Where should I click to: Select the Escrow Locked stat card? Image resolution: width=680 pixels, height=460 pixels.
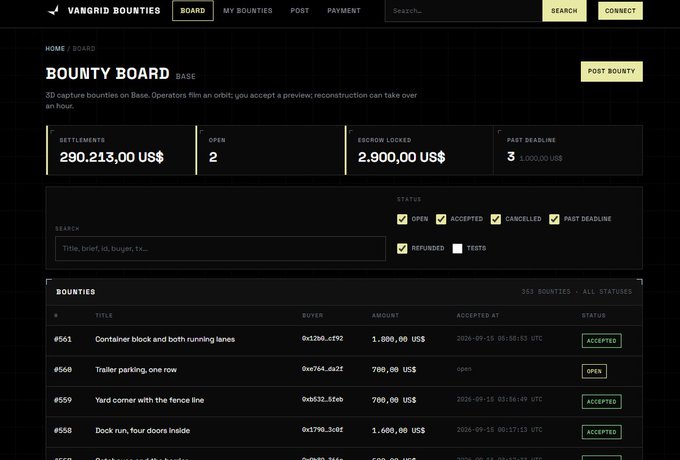(419, 150)
